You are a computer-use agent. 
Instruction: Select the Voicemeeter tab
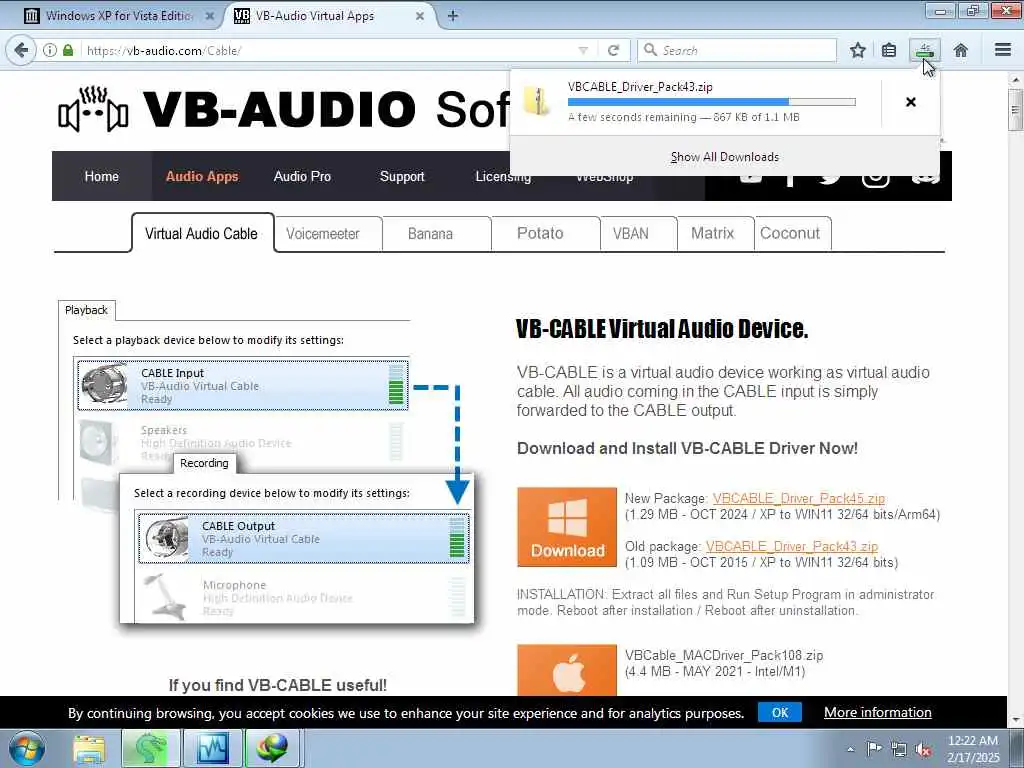pyautogui.click(x=323, y=234)
